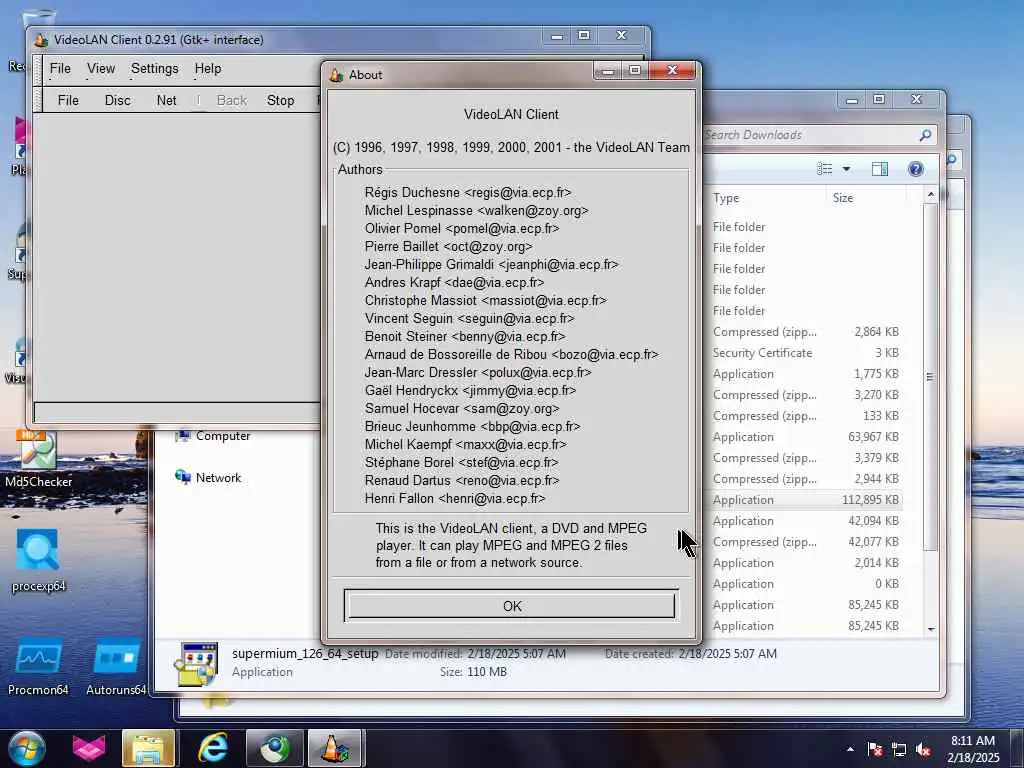This screenshot has height=768, width=1024.
Task: Select the 2,014 KB Application row
Action: click(x=806, y=563)
